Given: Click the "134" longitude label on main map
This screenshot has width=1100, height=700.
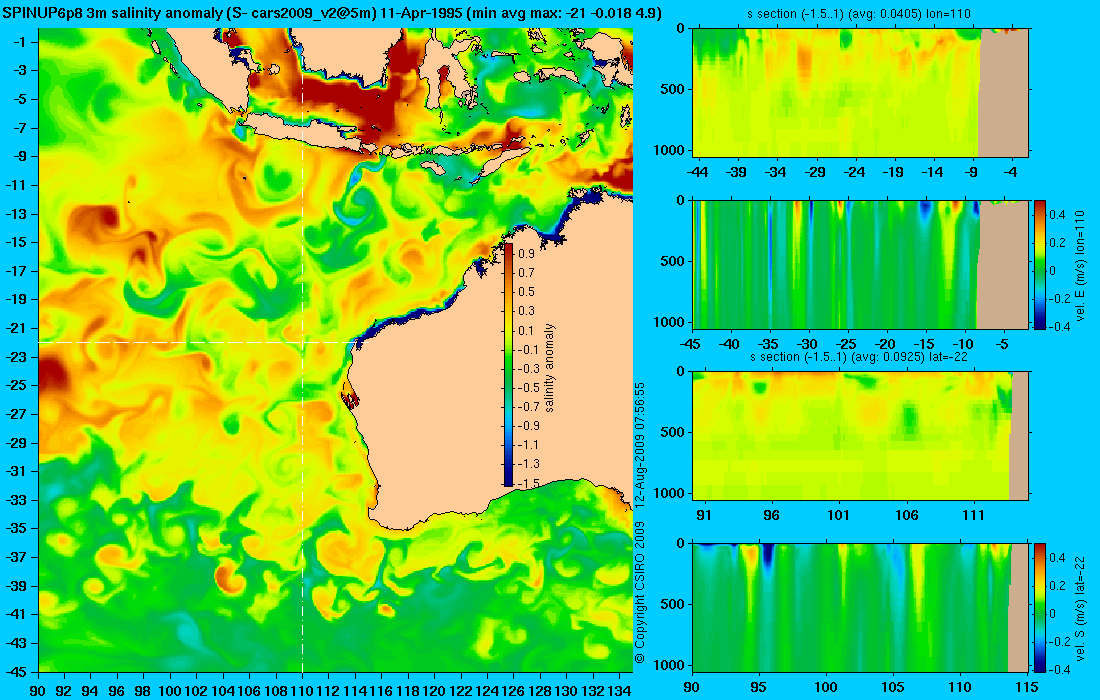Looking at the screenshot, I should pyautogui.click(x=619, y=691).
